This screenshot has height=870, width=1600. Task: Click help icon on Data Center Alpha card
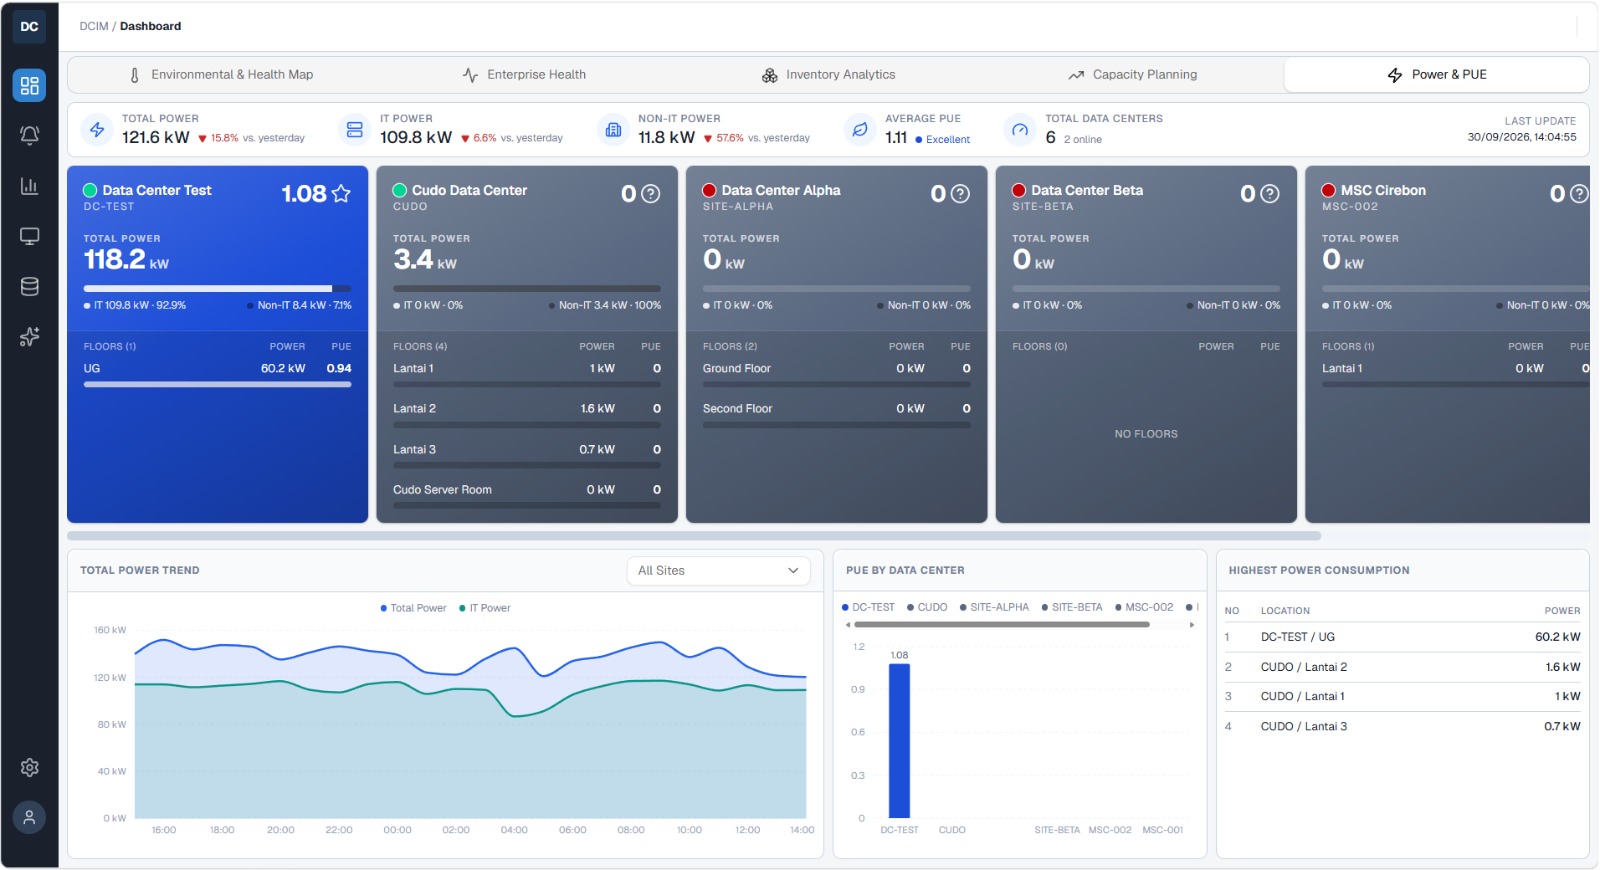point(960,194)
